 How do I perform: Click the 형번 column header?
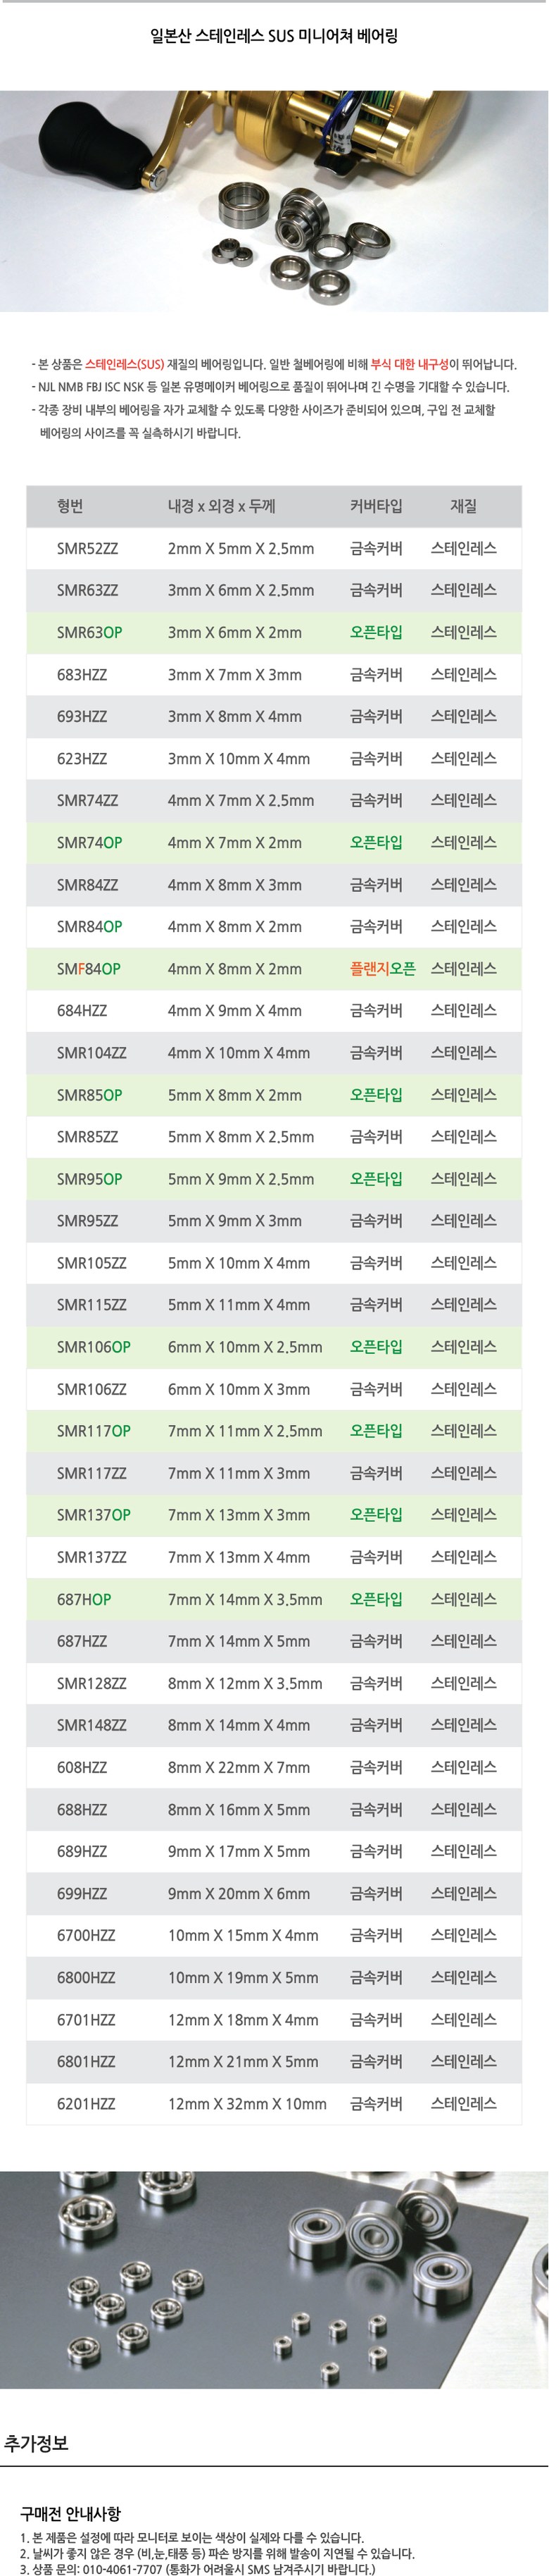point(70,506)
